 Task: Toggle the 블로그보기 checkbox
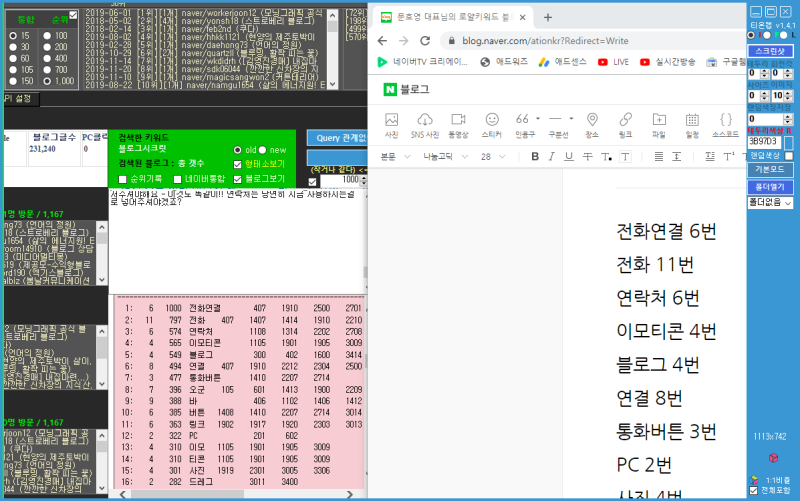coord(237,179)
